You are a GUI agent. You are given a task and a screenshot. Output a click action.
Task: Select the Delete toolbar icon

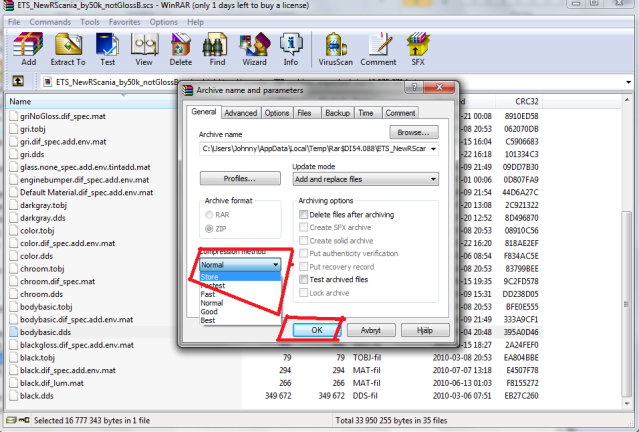click(181, 49)
